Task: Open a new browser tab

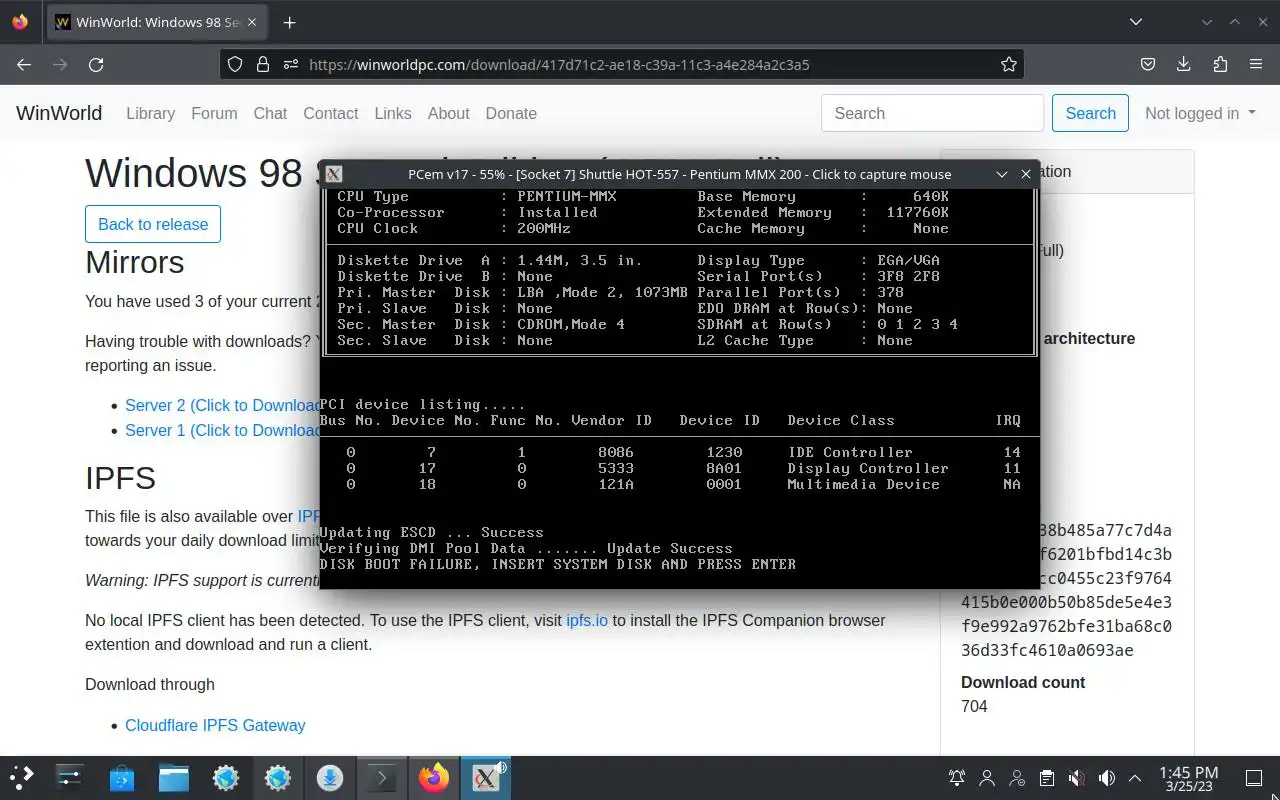Action: [289, 22]
